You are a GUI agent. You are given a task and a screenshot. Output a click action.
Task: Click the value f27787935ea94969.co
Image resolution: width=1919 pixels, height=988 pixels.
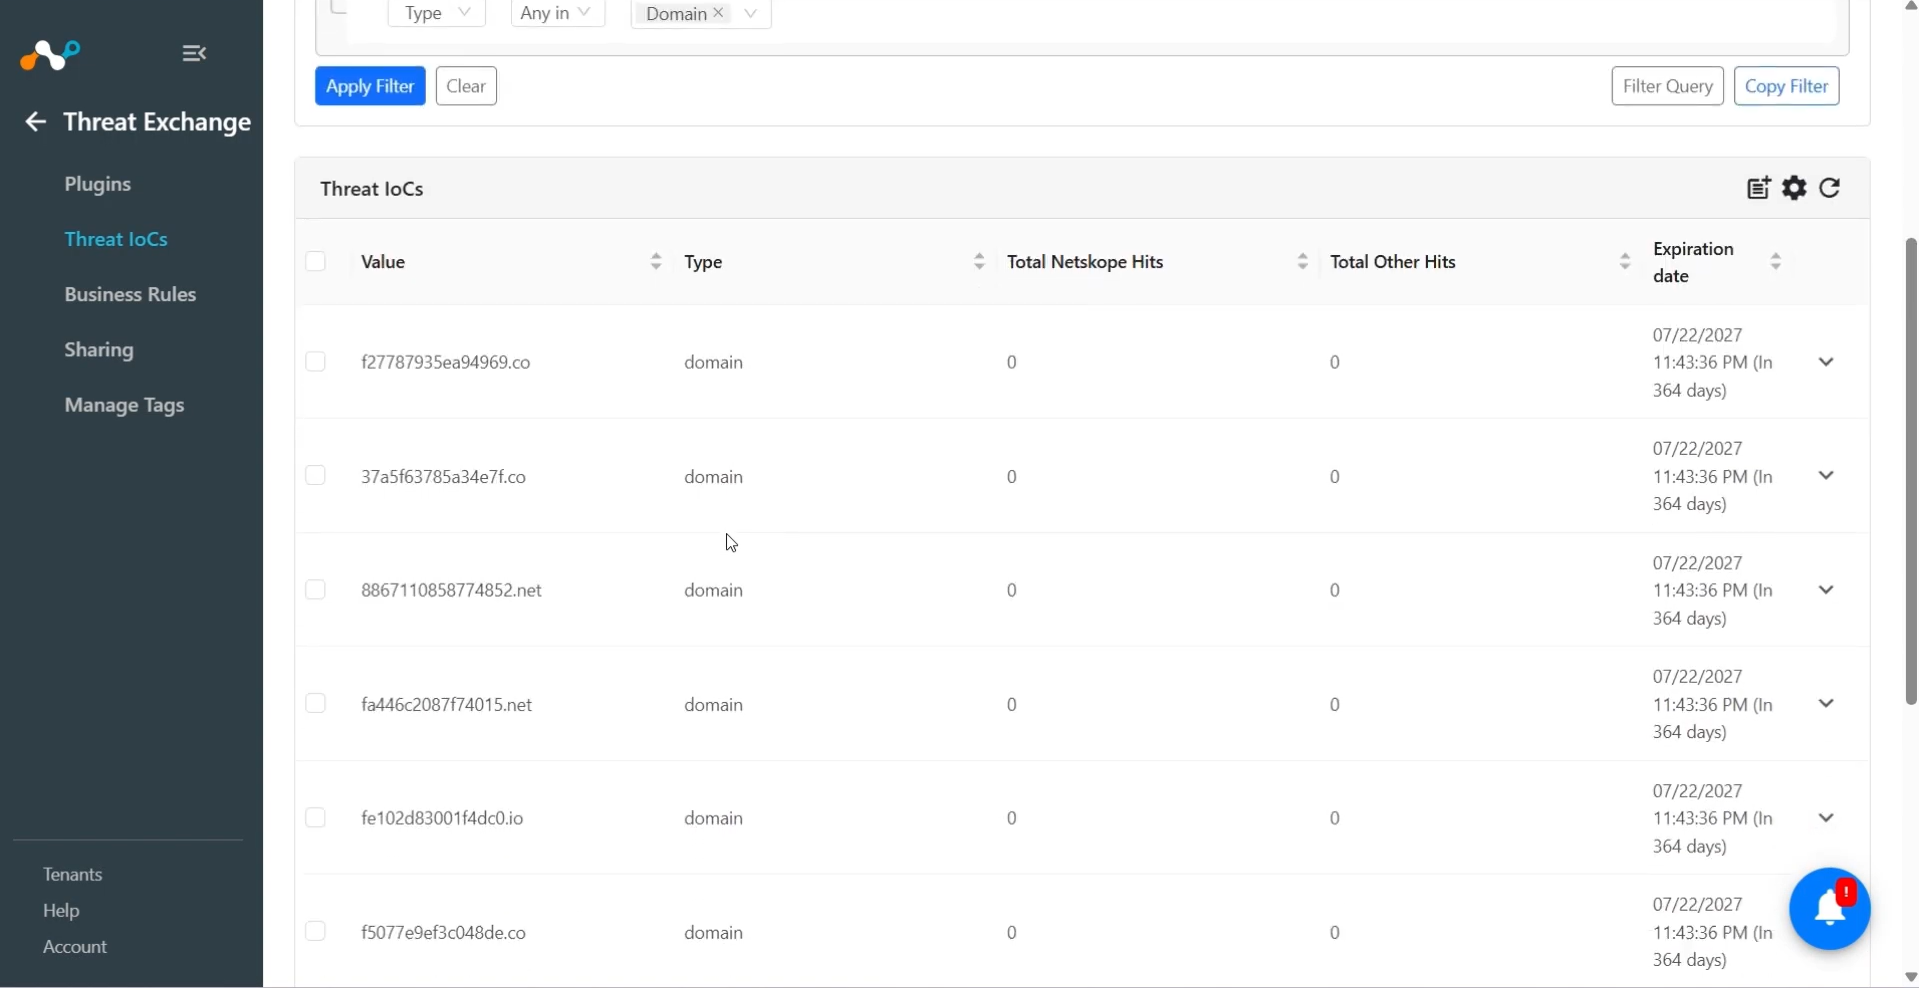446,362
